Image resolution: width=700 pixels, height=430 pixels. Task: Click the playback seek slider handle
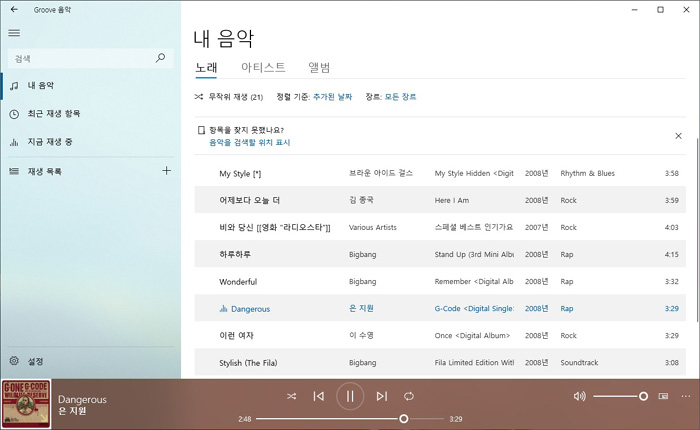click(x=404, y=419)
